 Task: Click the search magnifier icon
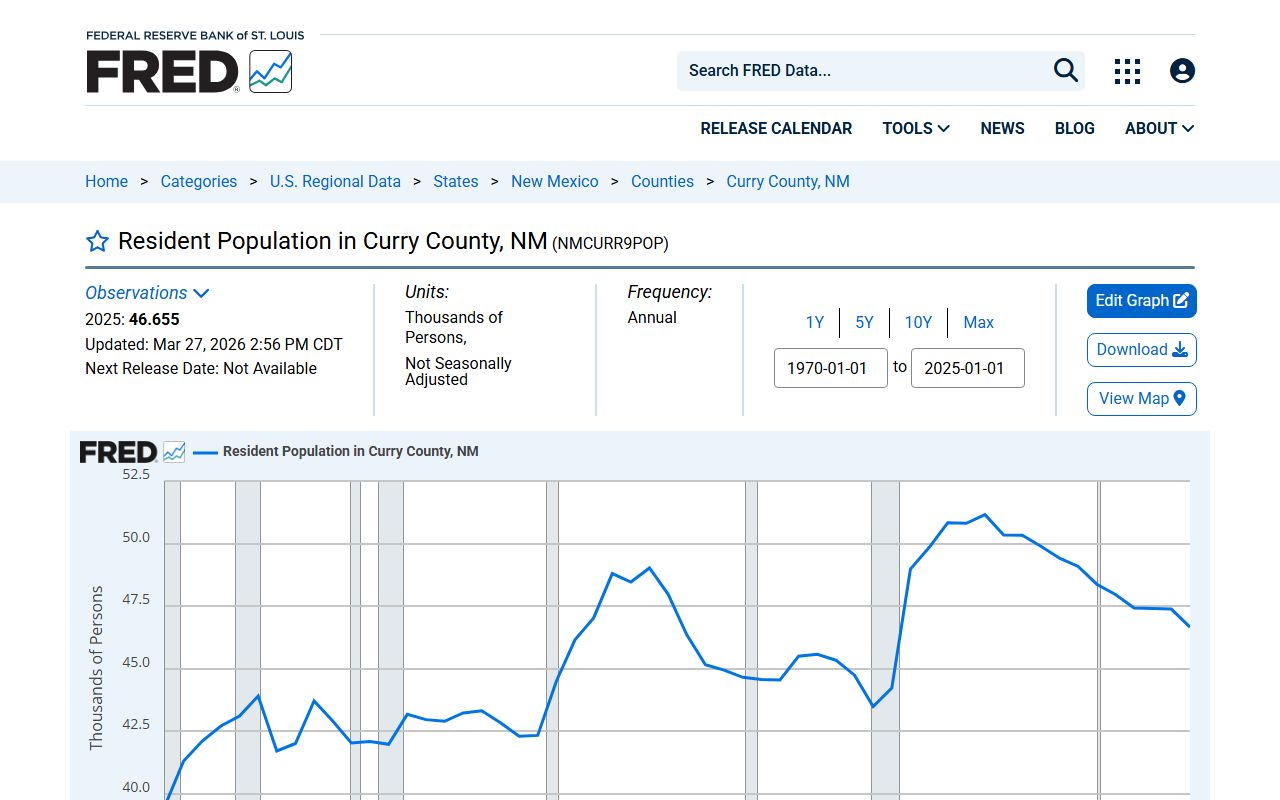click(x=1066, y=70)
